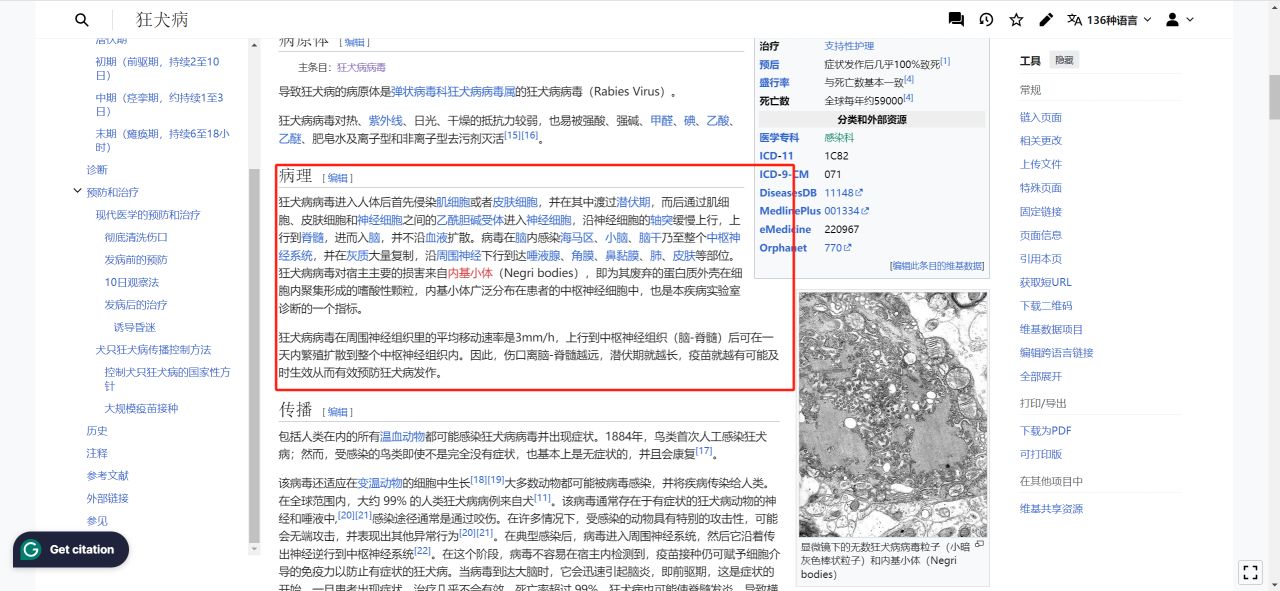Click the 编辑此条目的维基数据 link

937,266
